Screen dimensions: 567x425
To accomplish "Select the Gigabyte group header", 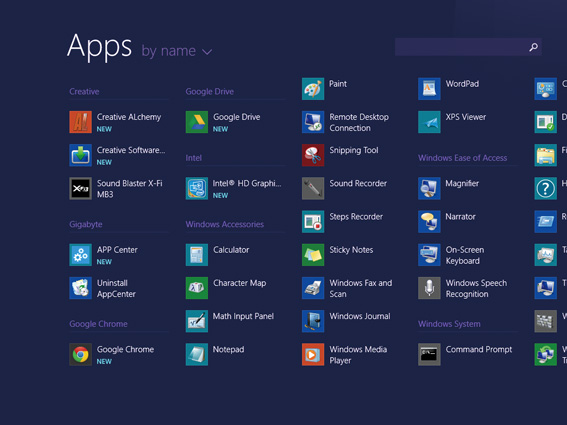I will pos(86,224).
